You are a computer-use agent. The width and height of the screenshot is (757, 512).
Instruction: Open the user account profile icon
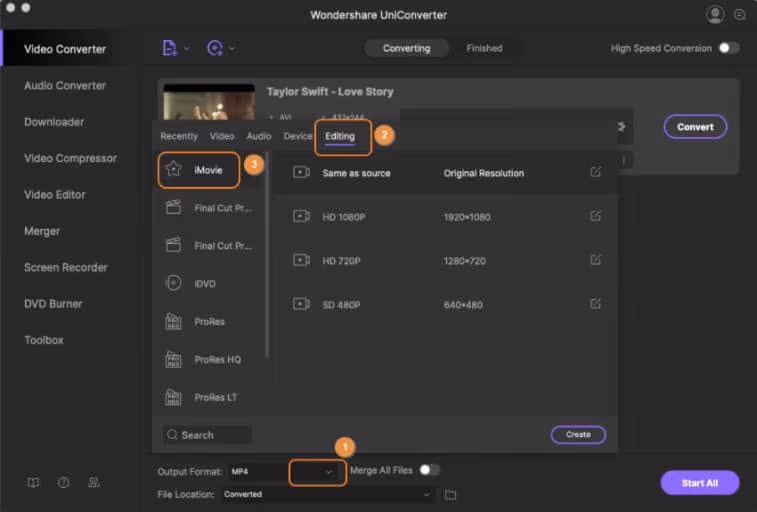715,14
